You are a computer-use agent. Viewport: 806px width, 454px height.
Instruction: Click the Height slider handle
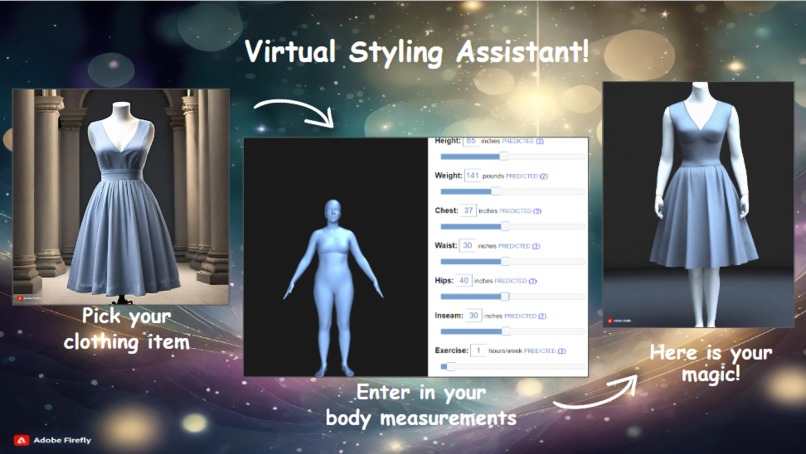(x=504, y=156)
